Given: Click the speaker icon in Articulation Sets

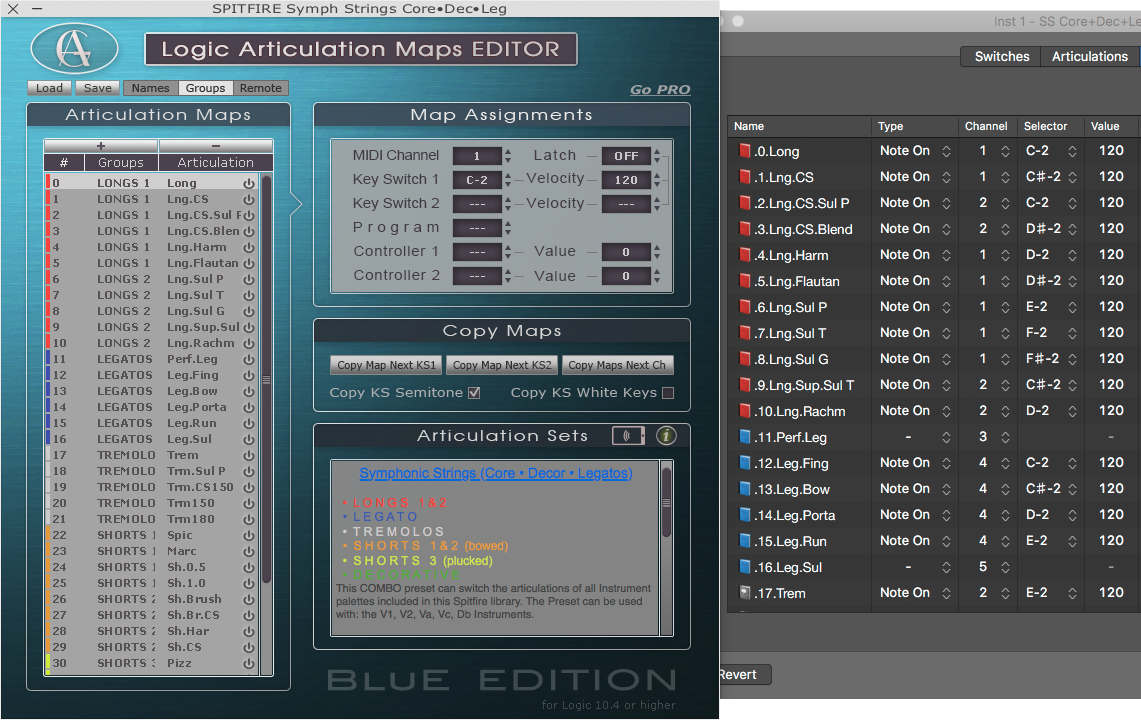Looking at the screenshot, I should 628,435.
